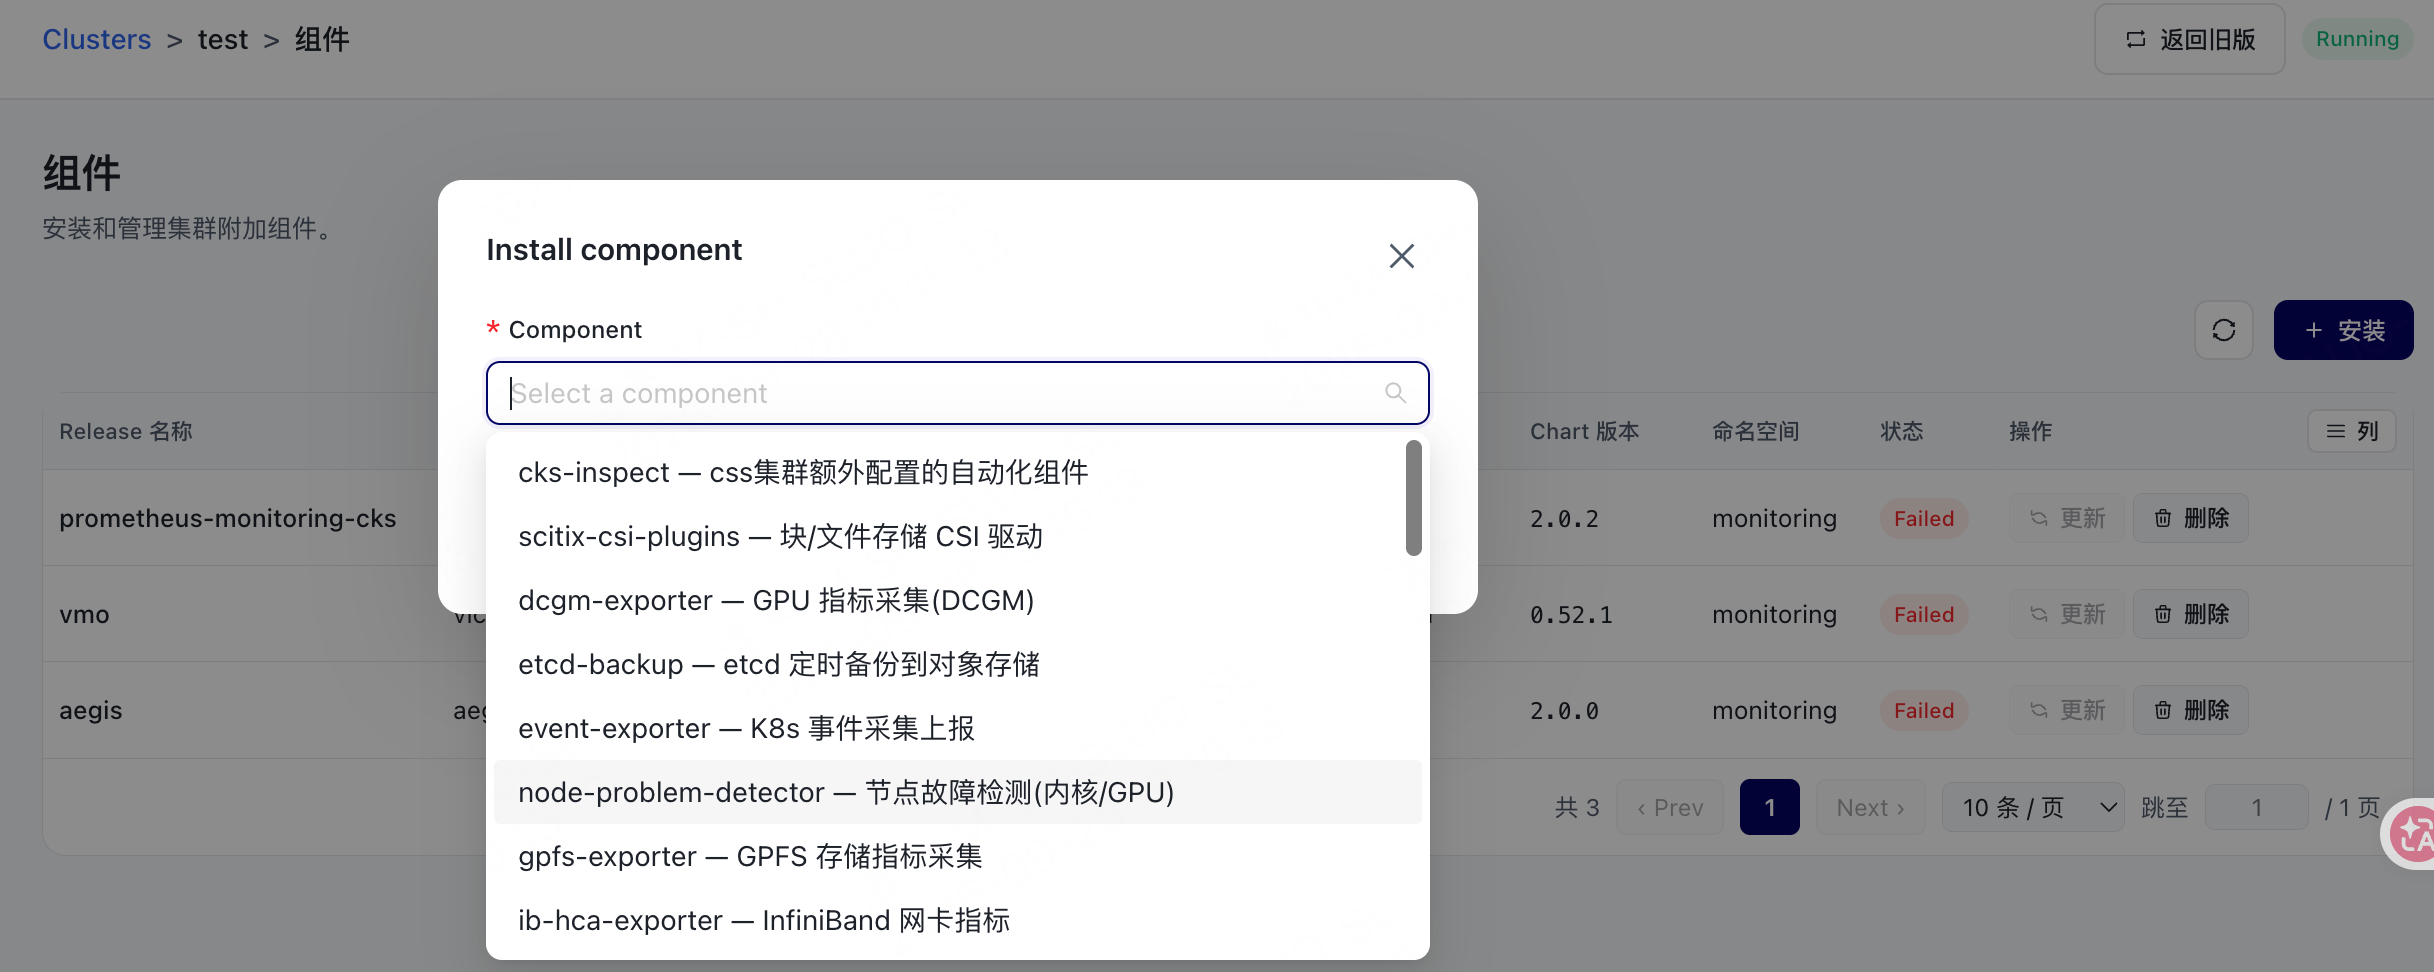Image resolution: width=2434 pixels, height=972 pixels.
Task: Click vmo release name
Action: click(x=84, y=614)
